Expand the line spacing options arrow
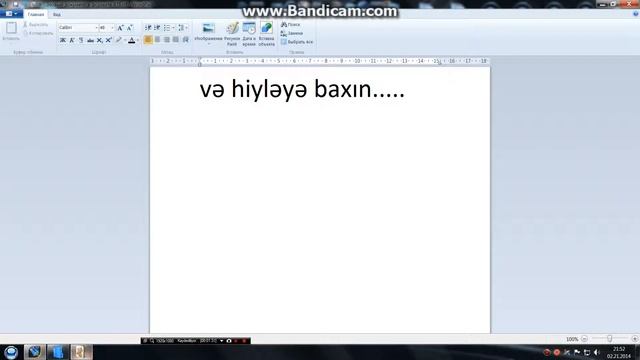This screenshot has width=640, height=360. (187, 28)
